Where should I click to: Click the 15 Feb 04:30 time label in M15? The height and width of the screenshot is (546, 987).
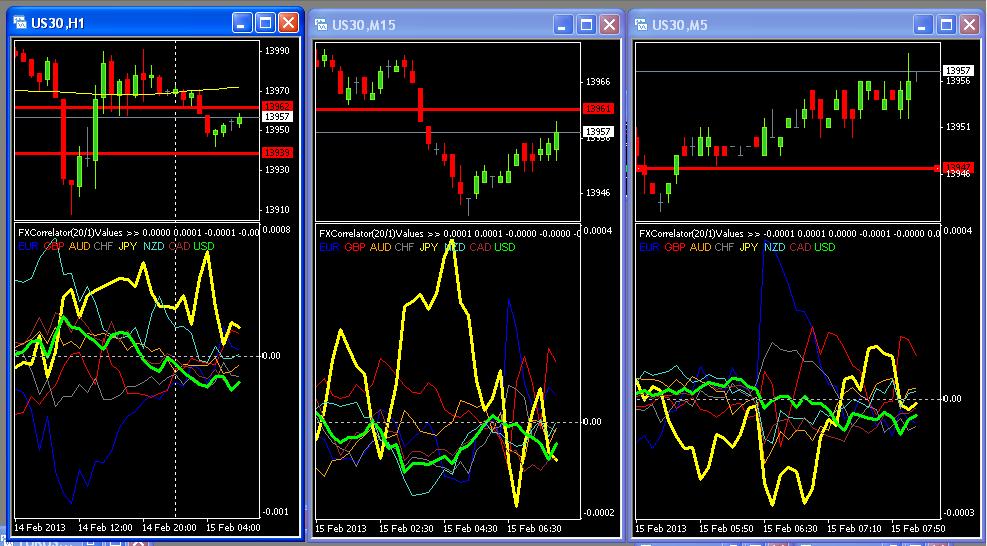coord(470,528)
